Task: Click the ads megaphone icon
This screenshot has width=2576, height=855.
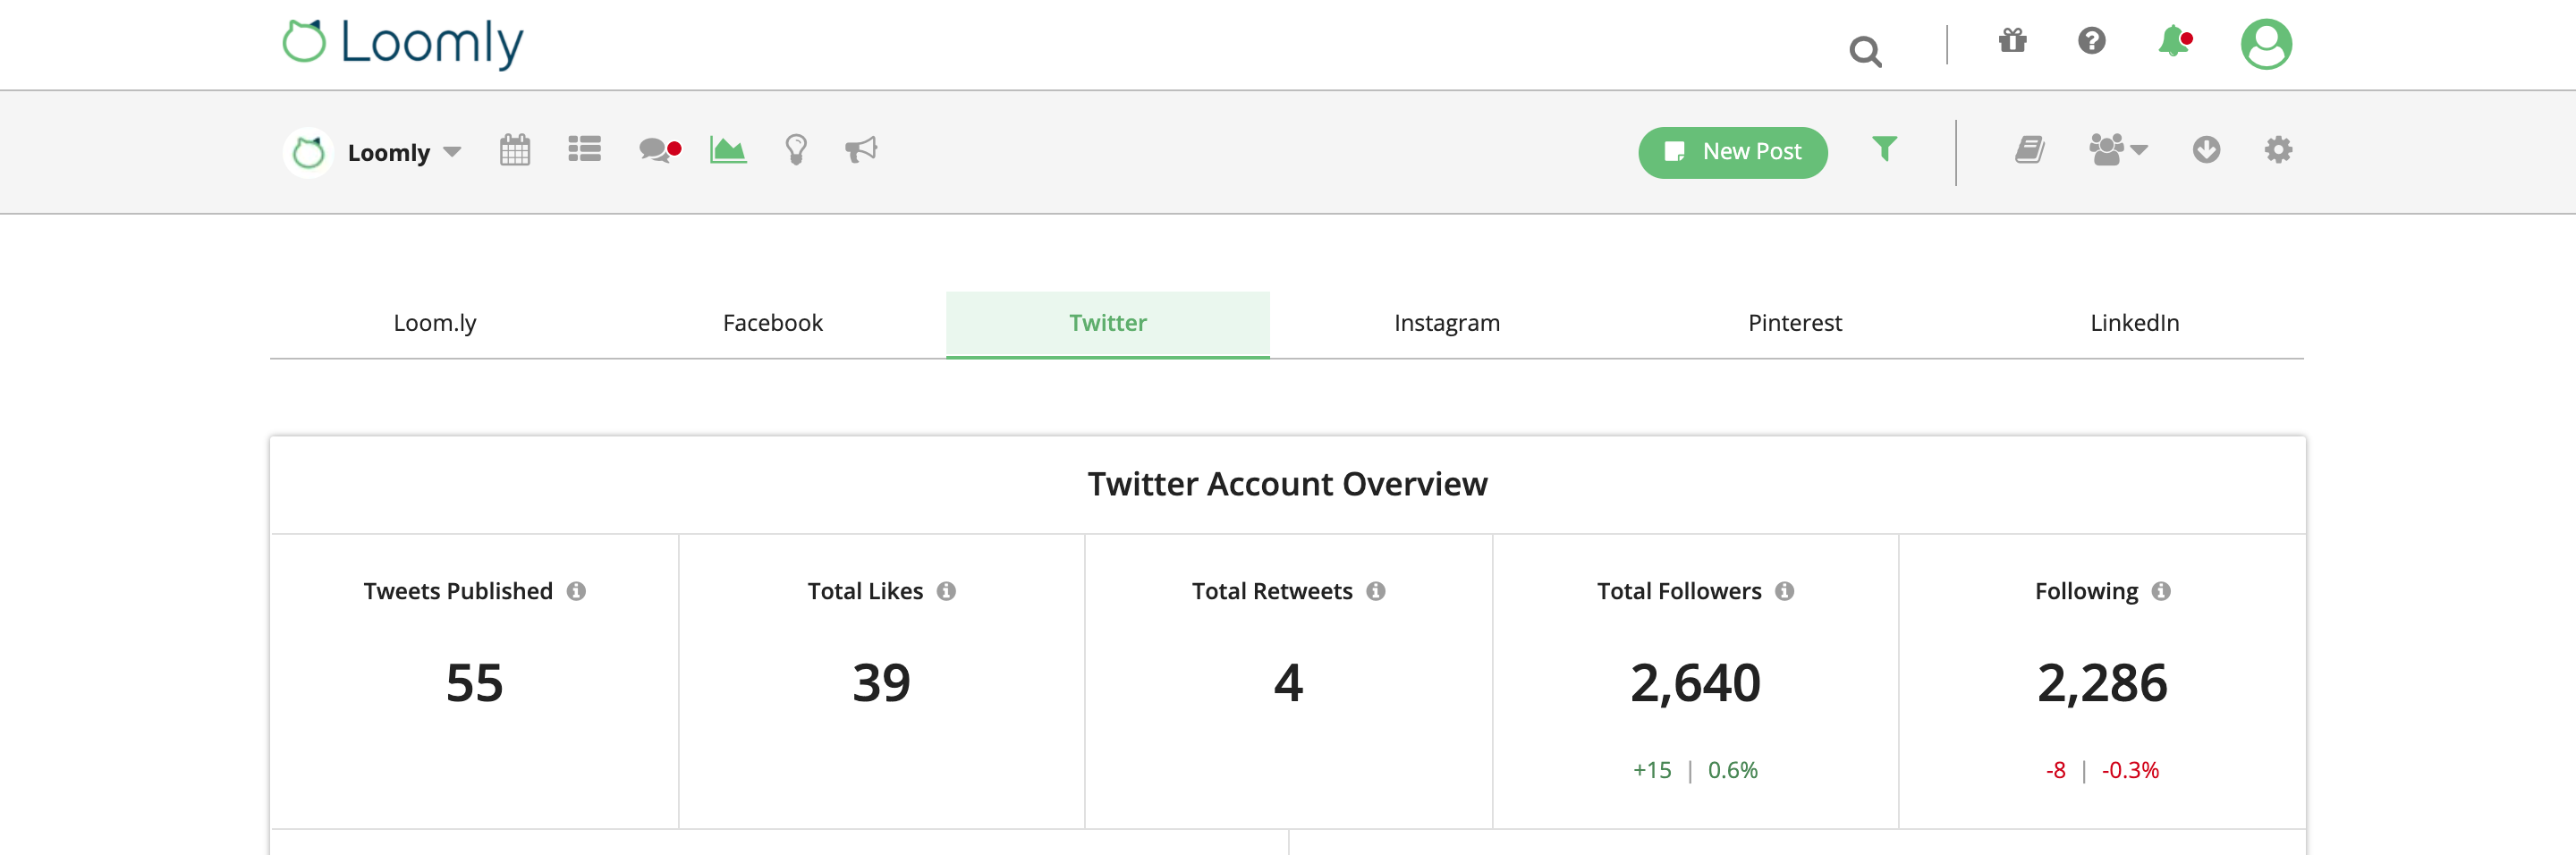Action: pos(861,151)
